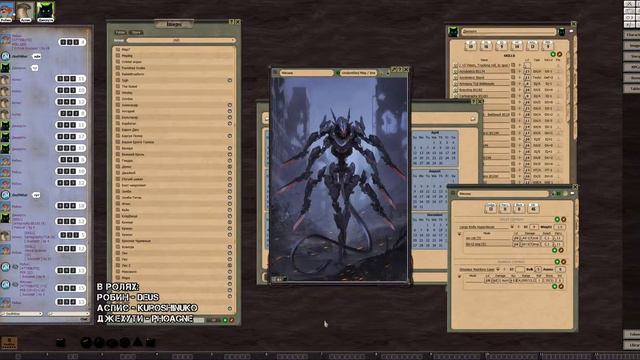Click green add button in Images window footer
Viewport: 640px width, 360px height.
(x=225, y=320)
